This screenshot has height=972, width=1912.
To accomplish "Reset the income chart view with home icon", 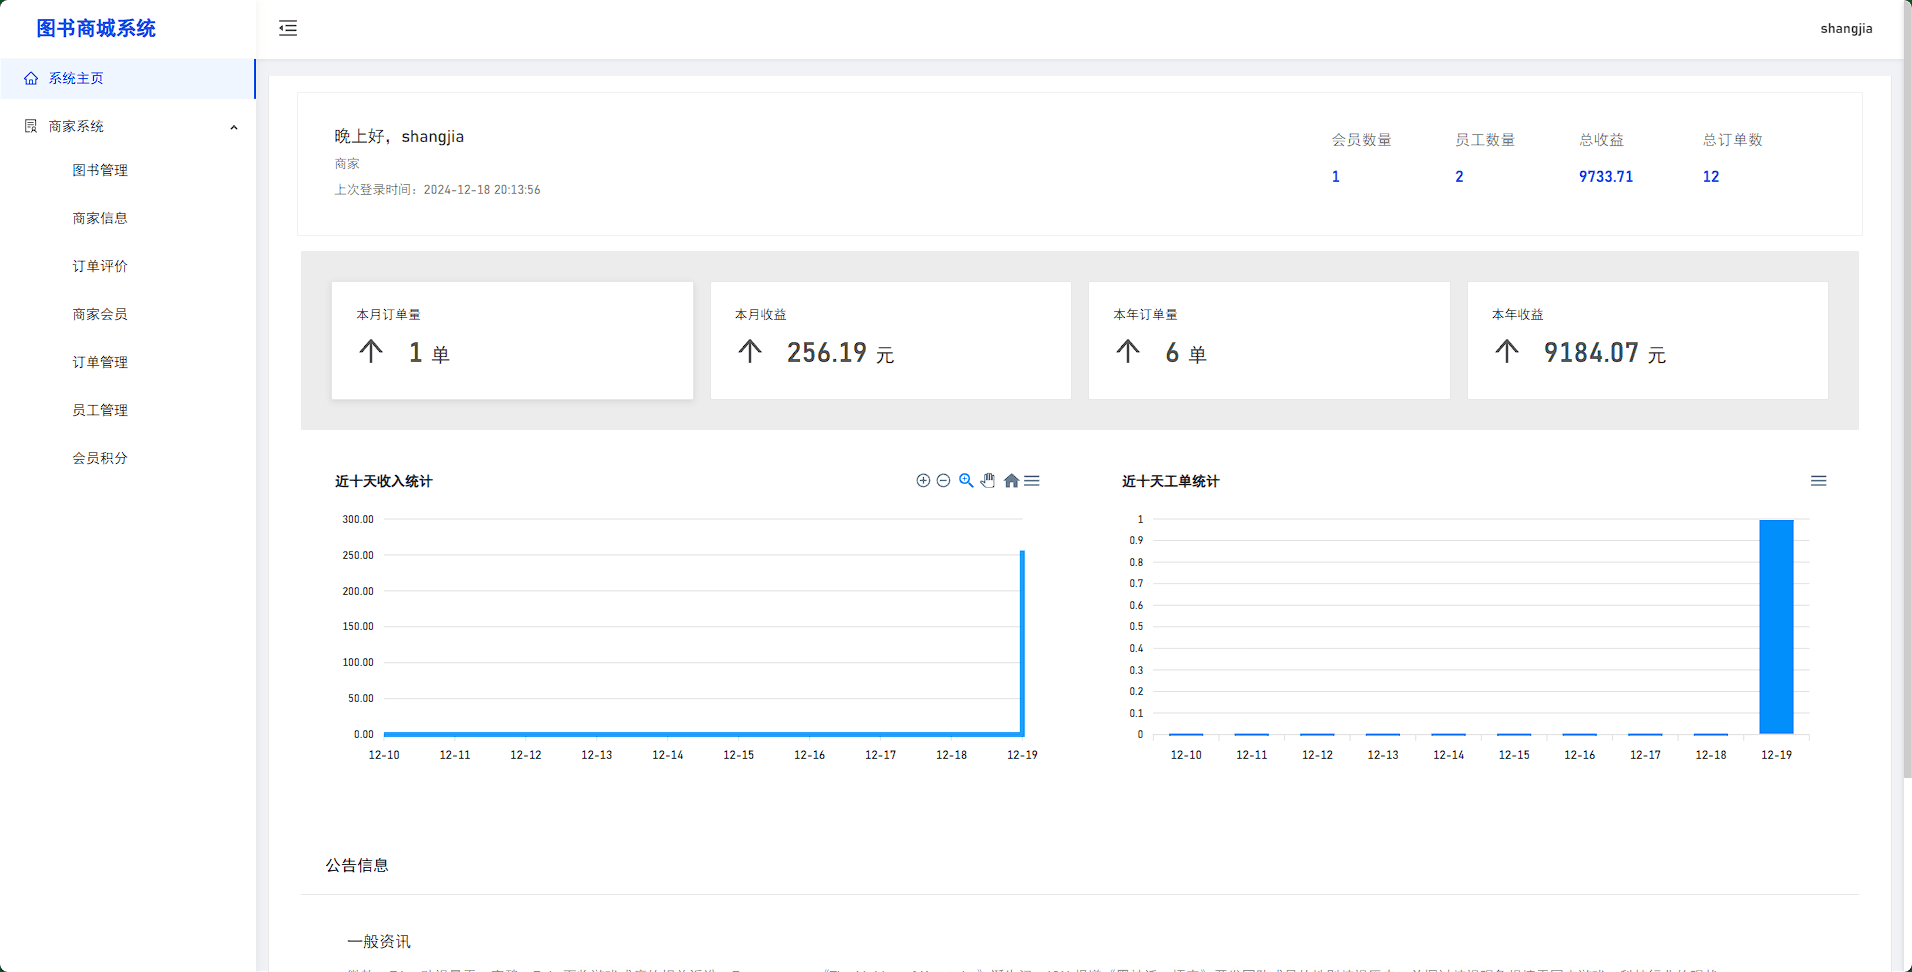I will tap(1010, 480).
